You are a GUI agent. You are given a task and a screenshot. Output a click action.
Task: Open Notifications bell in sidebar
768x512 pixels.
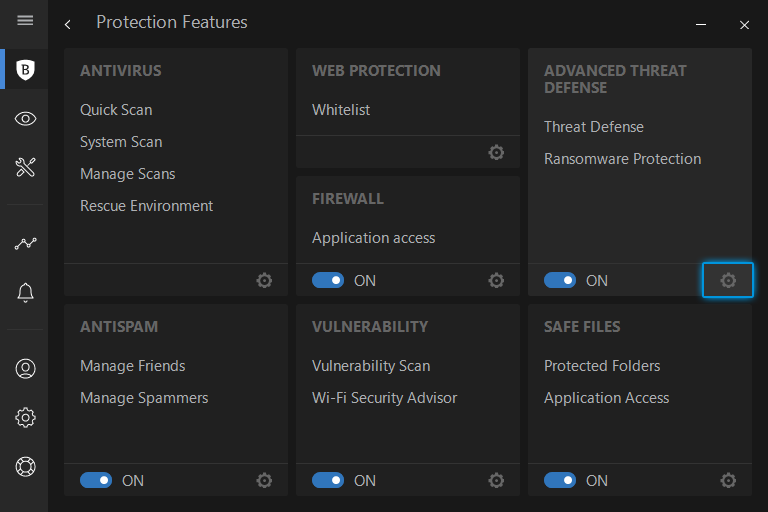pyautogui.click(x=25, y=293)
